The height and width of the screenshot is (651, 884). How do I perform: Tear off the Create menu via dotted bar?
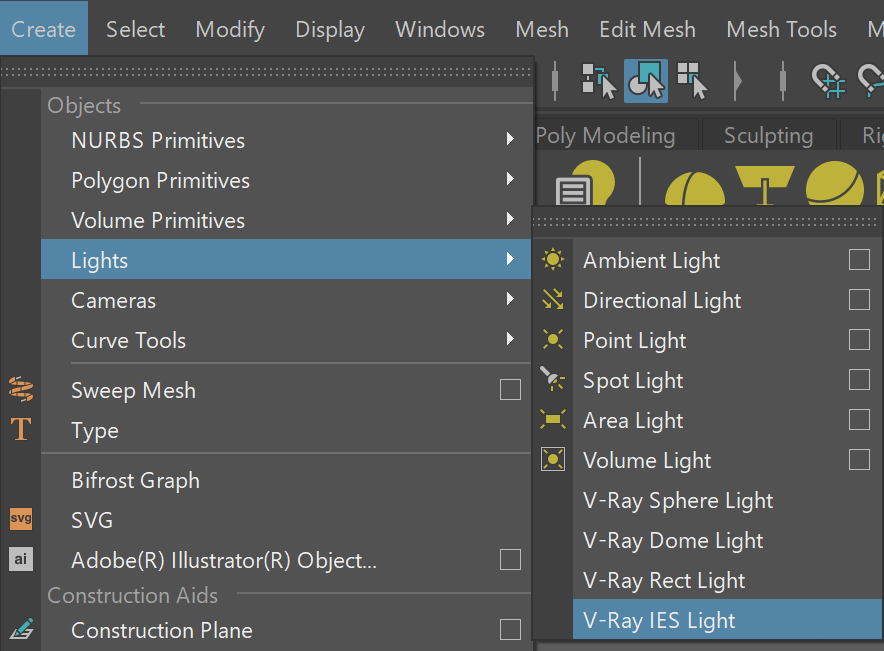click(x=266, y=72)
